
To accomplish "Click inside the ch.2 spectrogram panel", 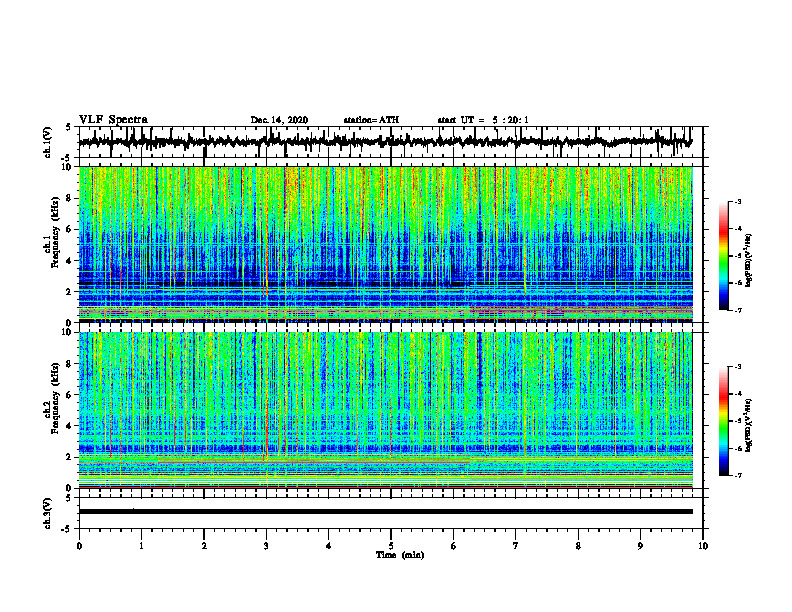I will click(385, 410).
